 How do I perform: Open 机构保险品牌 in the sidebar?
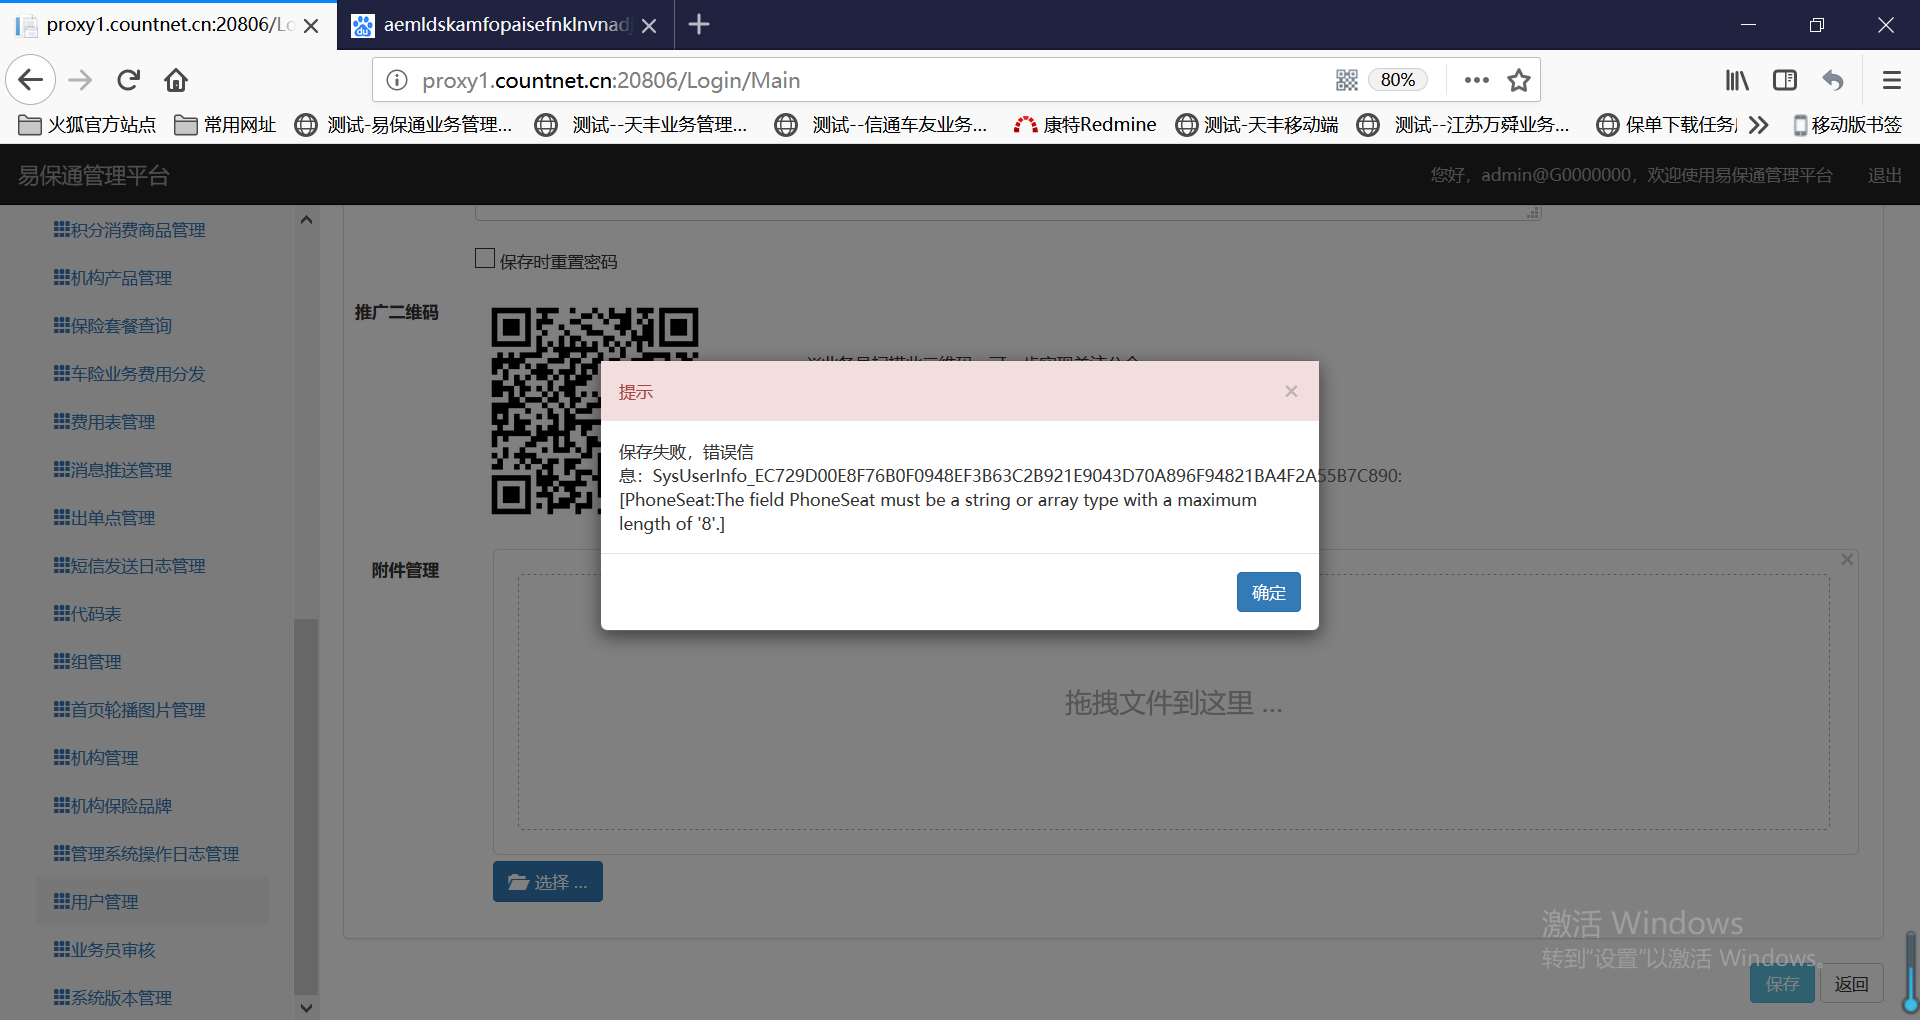(113, 806)
